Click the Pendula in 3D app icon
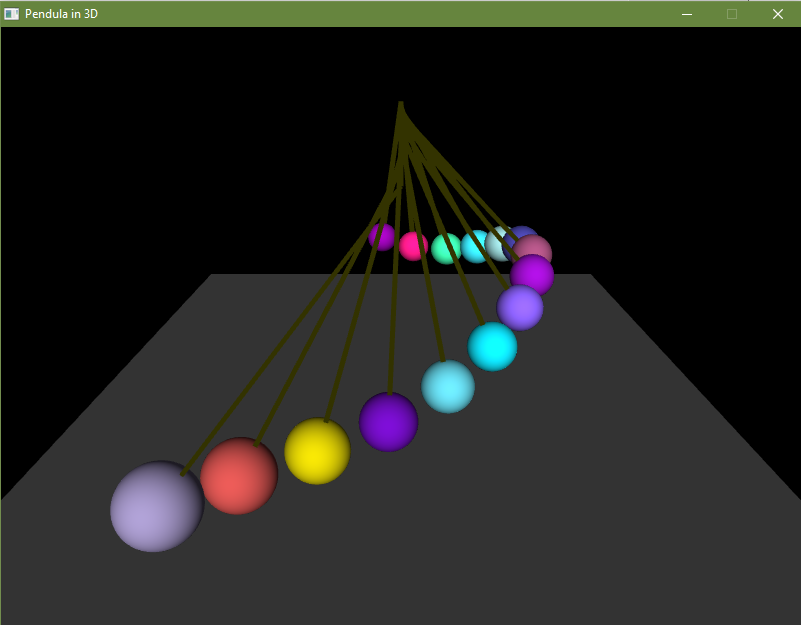This screenshot has height=625, width=801. tap(12, 14)
